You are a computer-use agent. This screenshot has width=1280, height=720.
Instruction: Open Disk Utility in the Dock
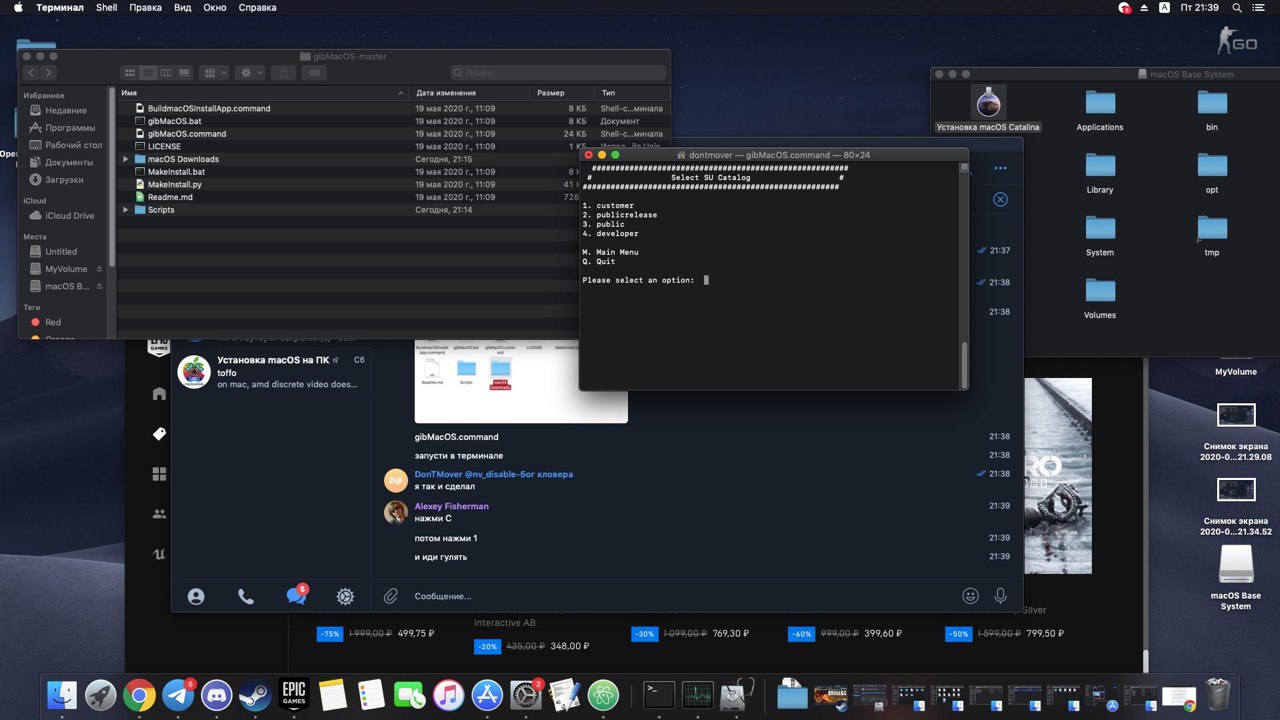736,695
